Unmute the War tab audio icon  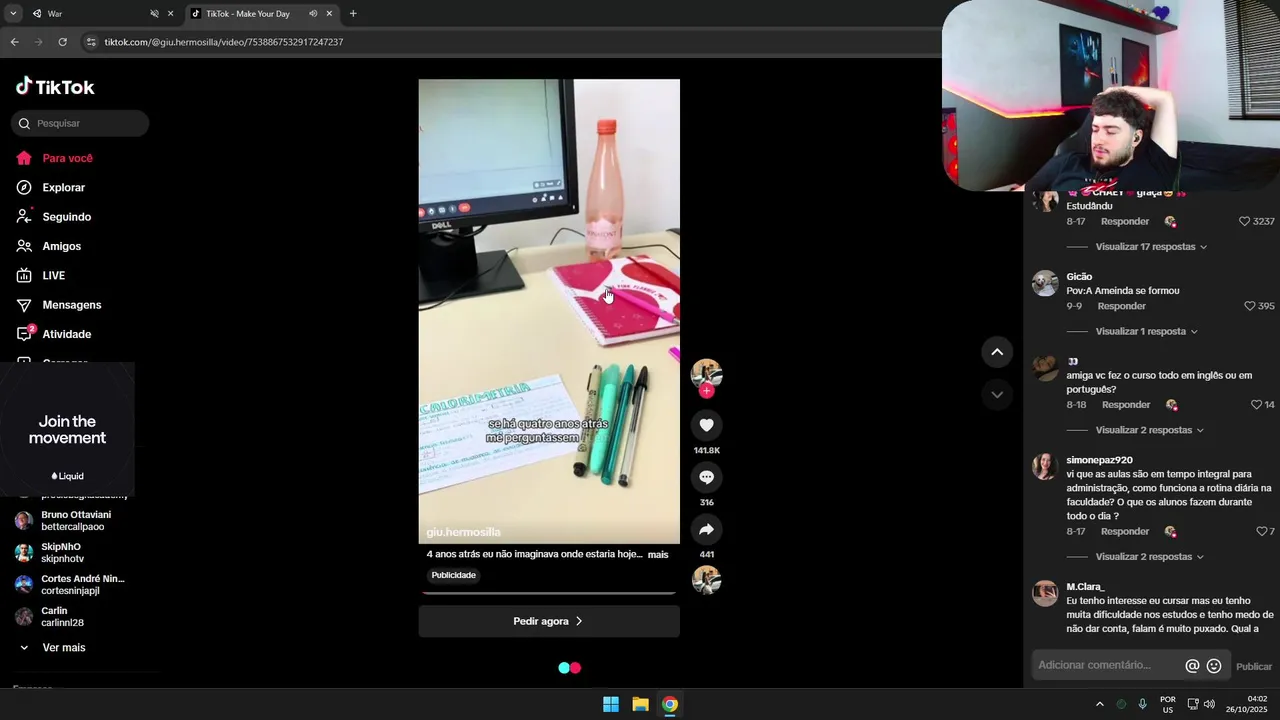(x=154, y=14)
